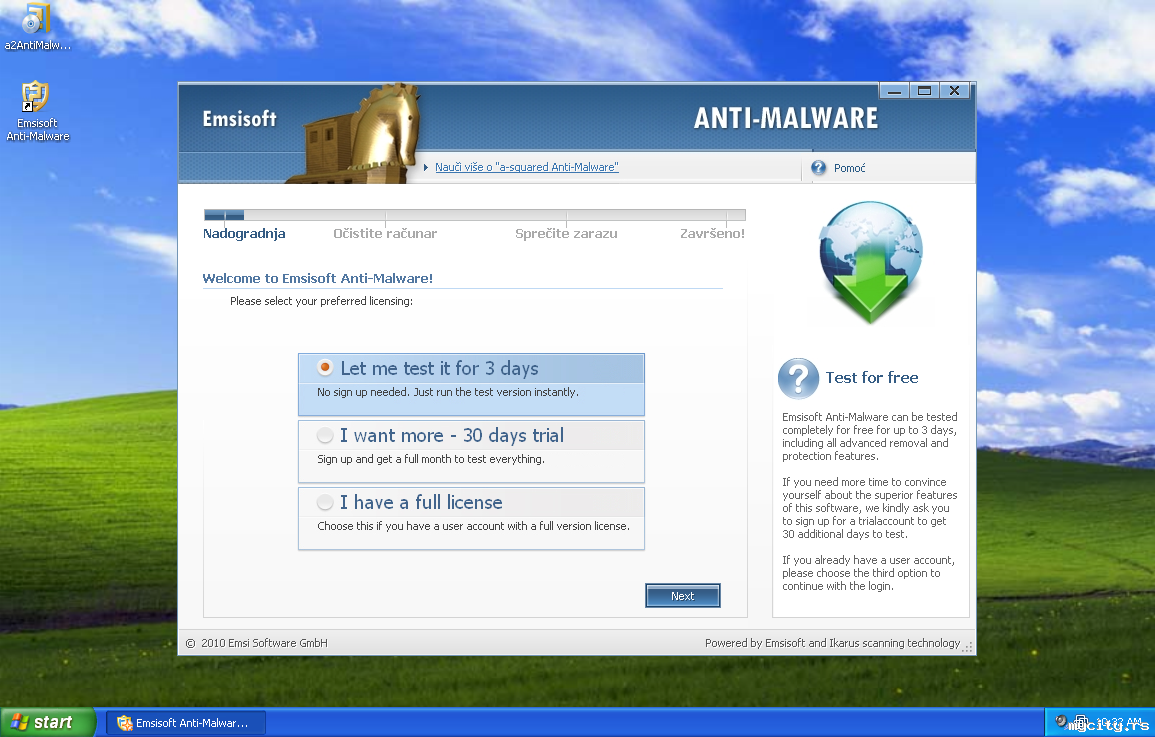
Task: Click the Emsisoft brand name in header
Action: coord(239,119)
